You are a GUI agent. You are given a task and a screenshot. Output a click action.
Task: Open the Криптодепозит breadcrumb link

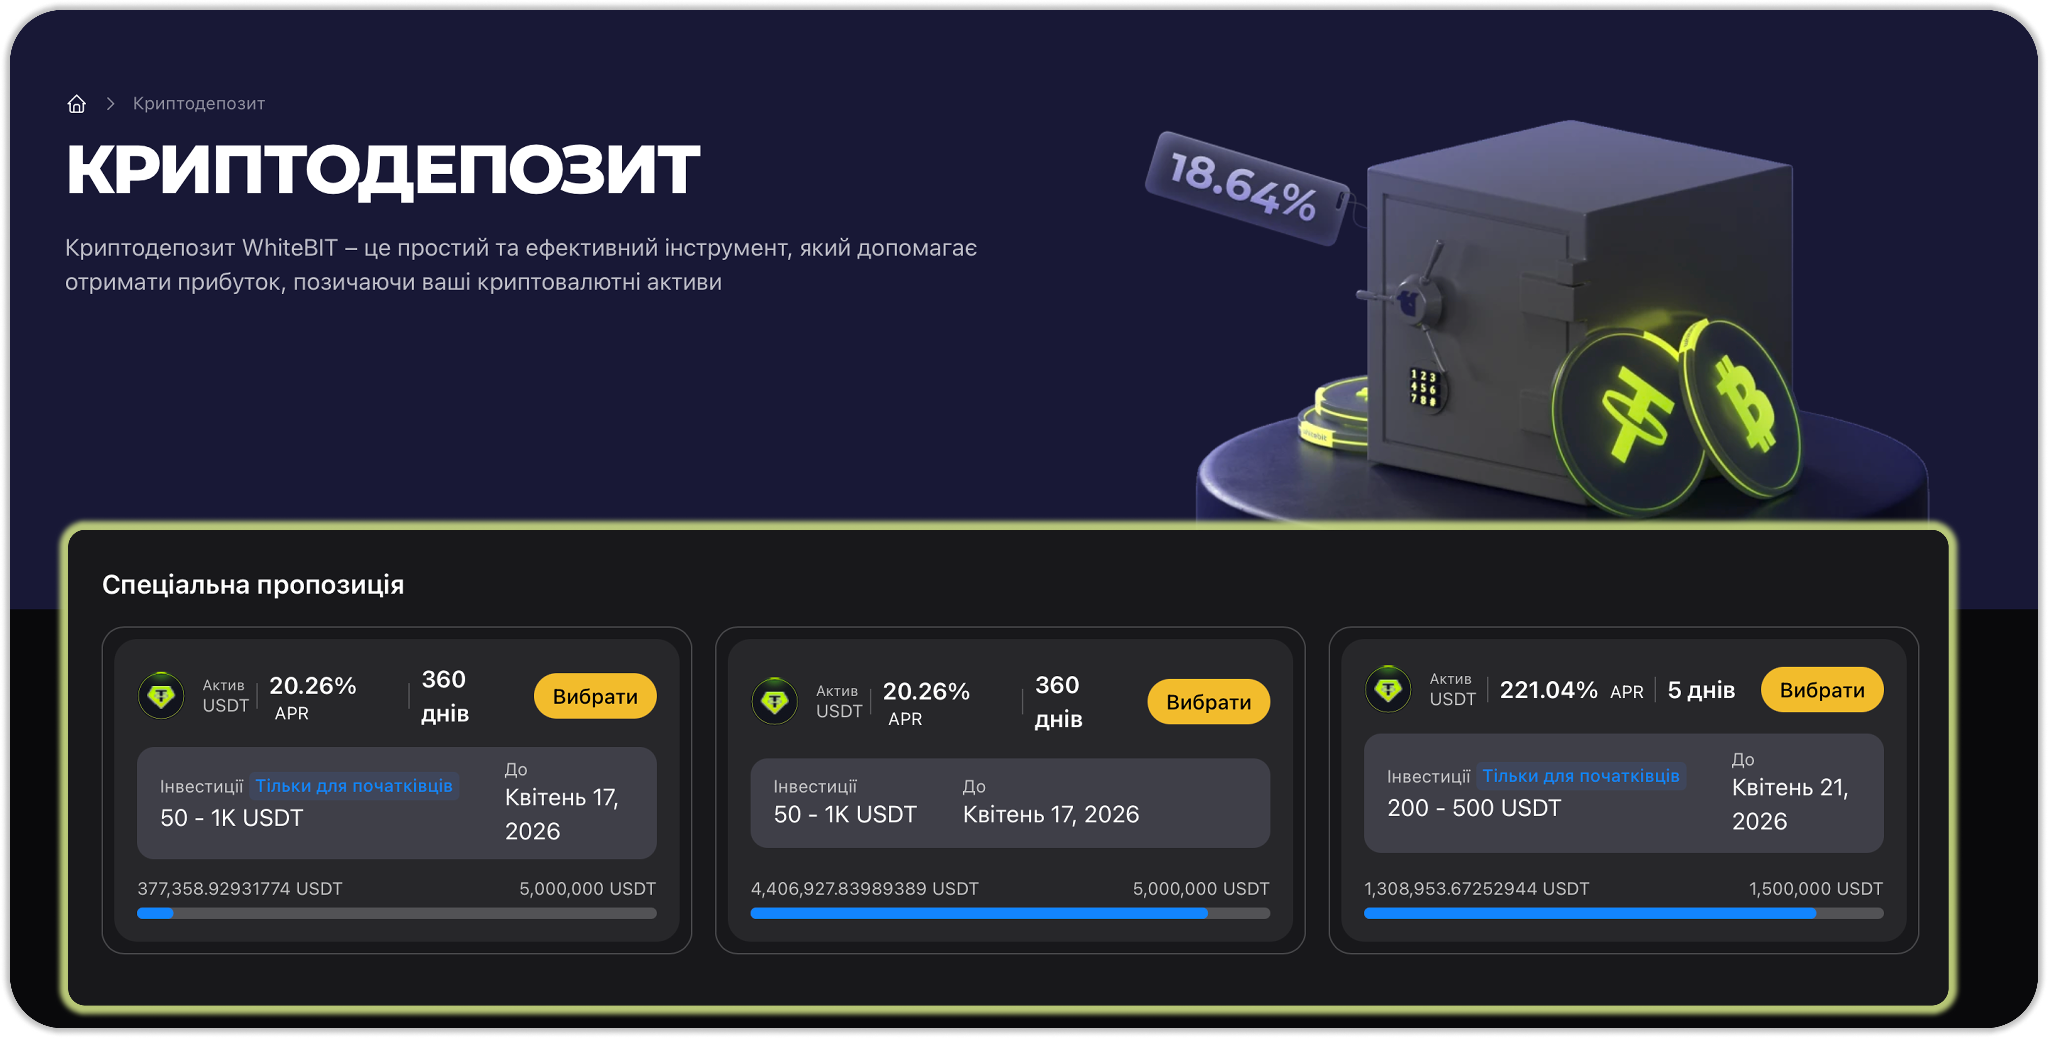click(199, 104)
